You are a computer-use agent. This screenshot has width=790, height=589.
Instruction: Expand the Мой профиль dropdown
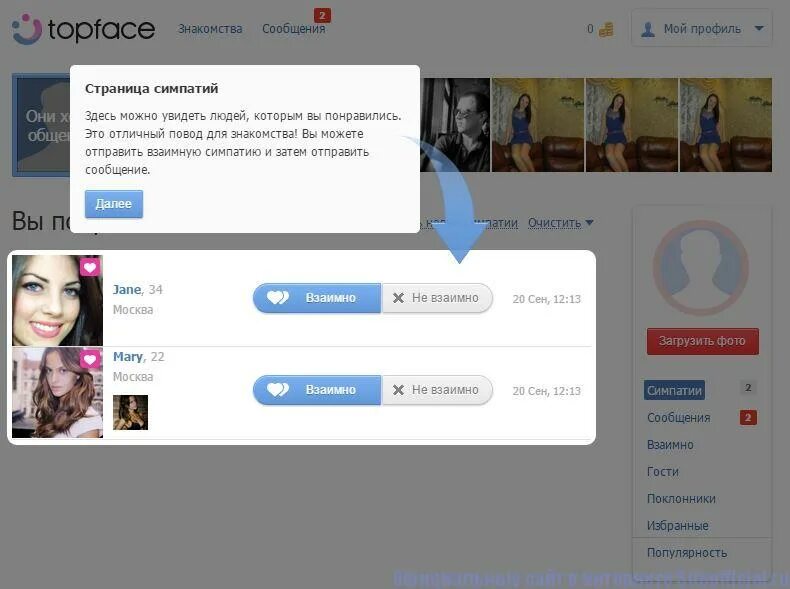(x=701, y=29)
